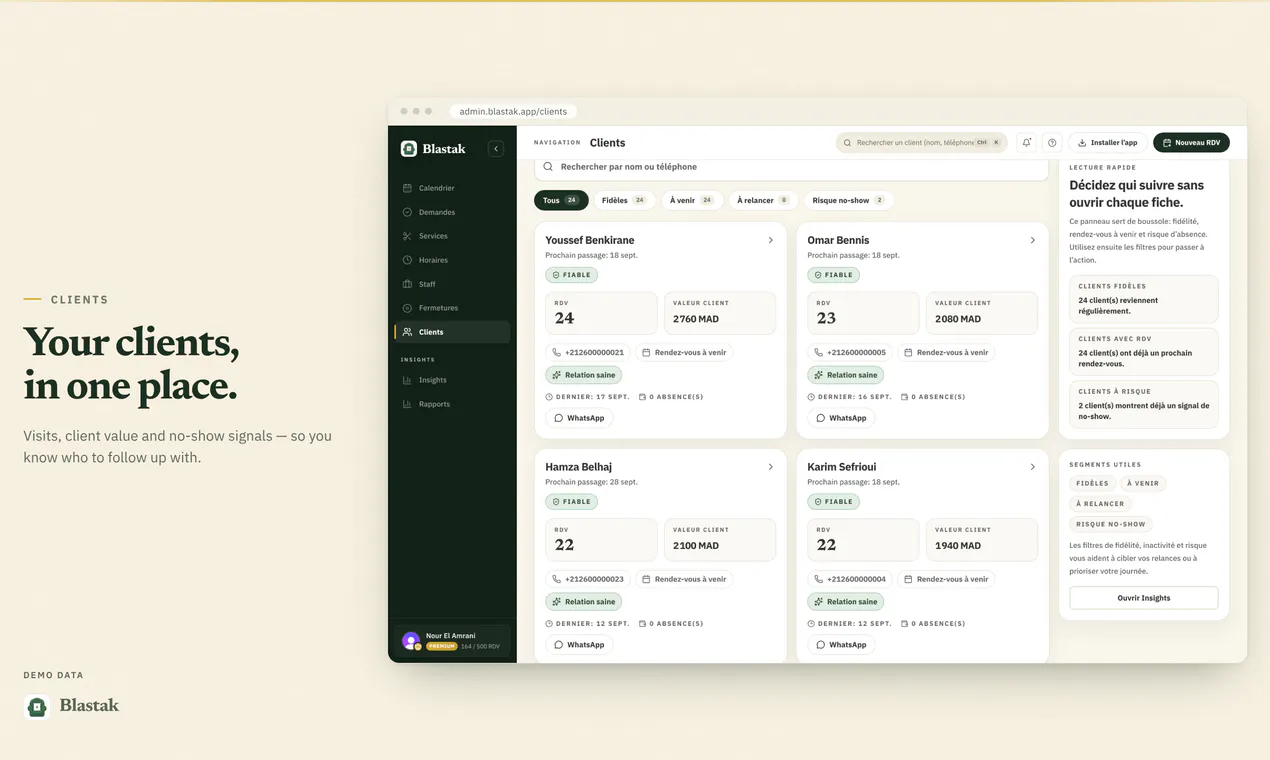Open the Clients fidèles summary card
1270x760 pixels.
[x=1144, y=299]
